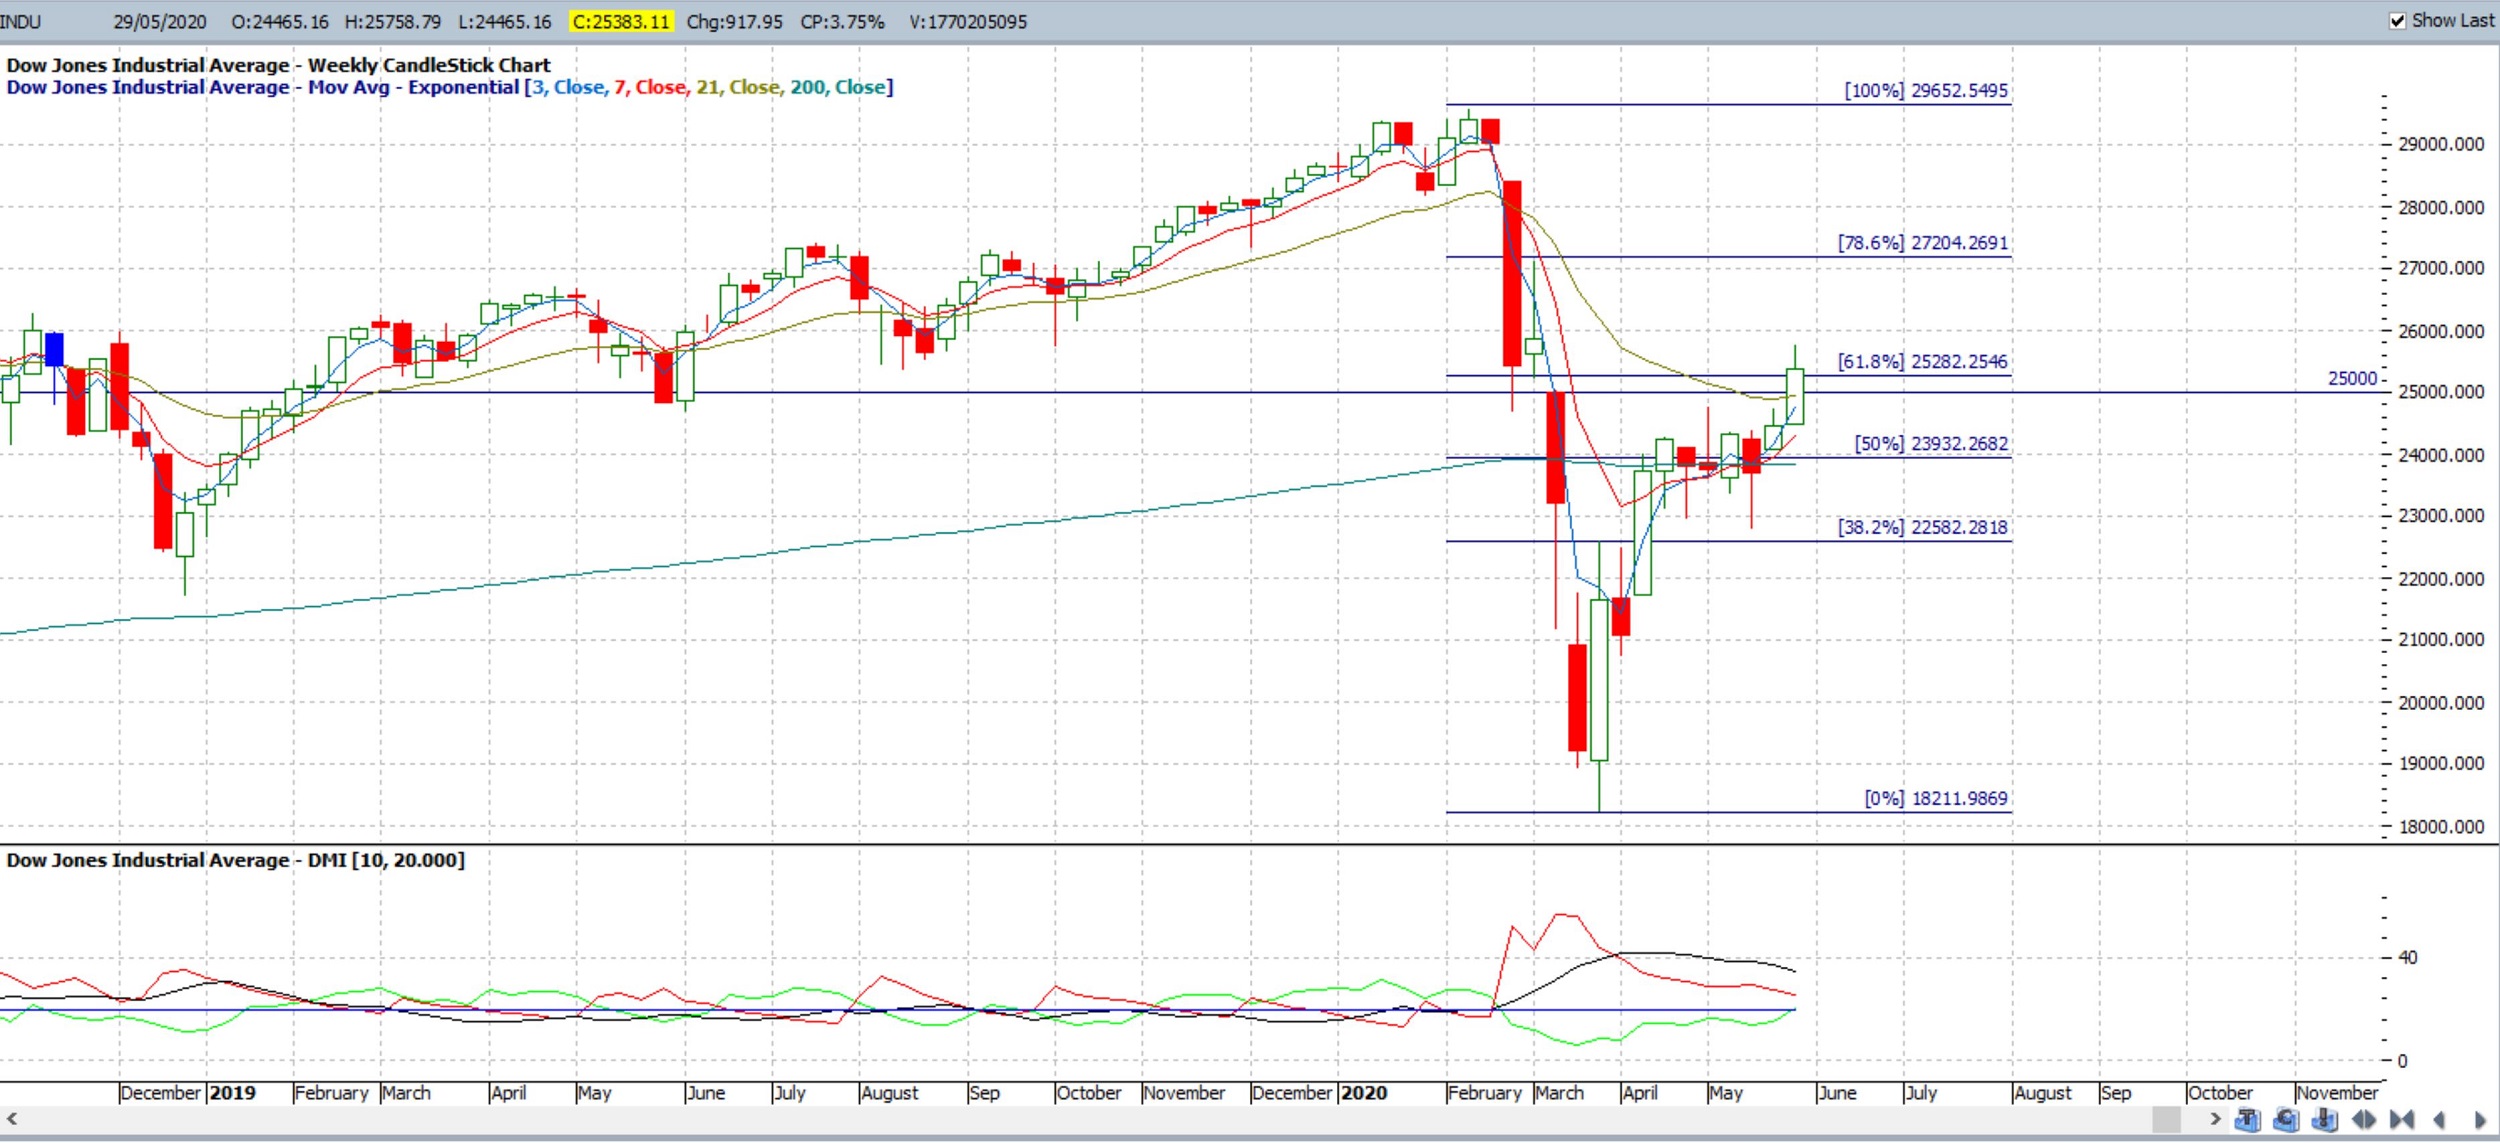Click the [38.2%] 22582.2818 Fibonacci label
The width and height of the screenshot is (2500, 1143).
(1922, 527)
